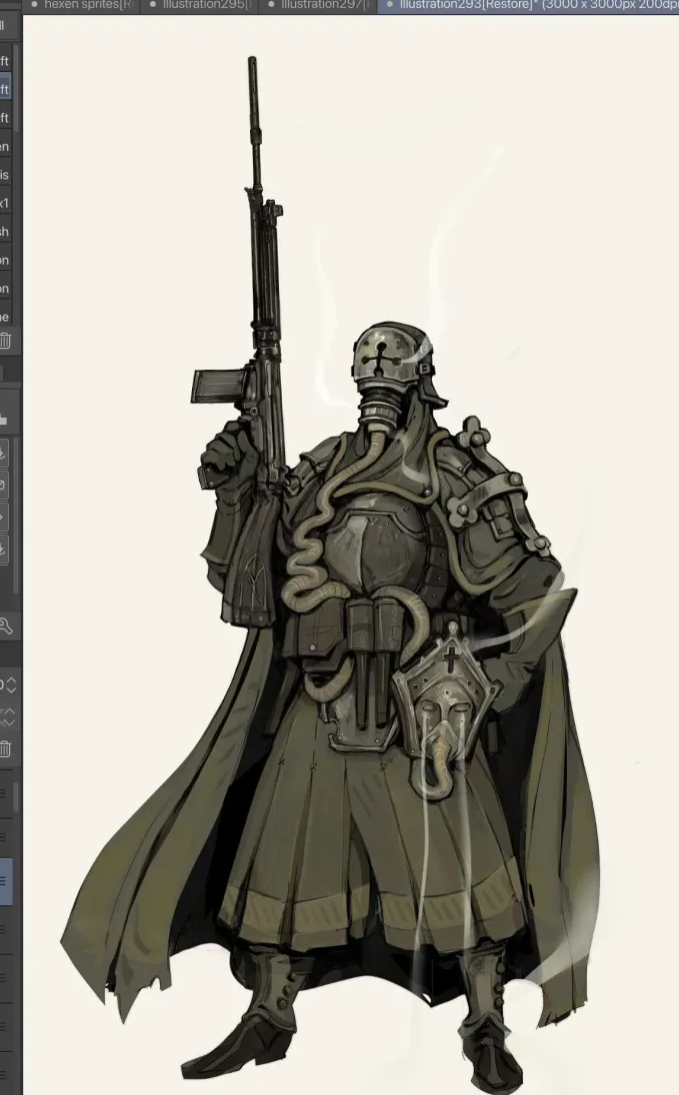Select the Illustration297 document tab

322,5
